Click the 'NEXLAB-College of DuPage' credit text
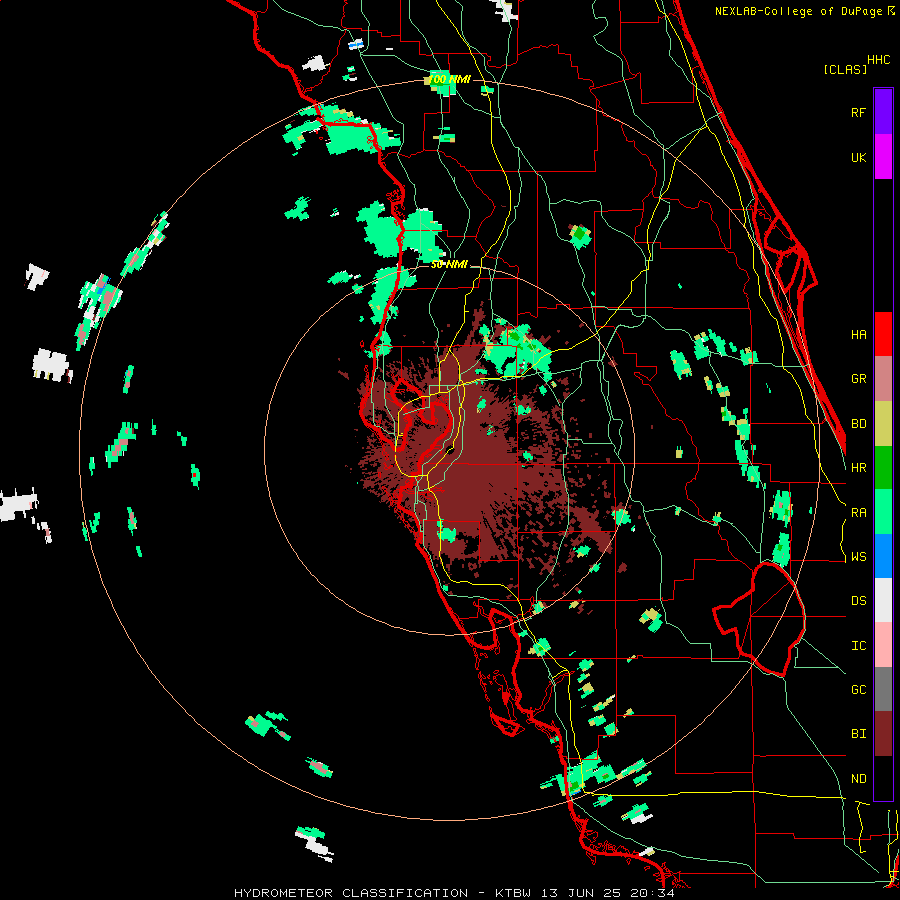 point(798,11)
